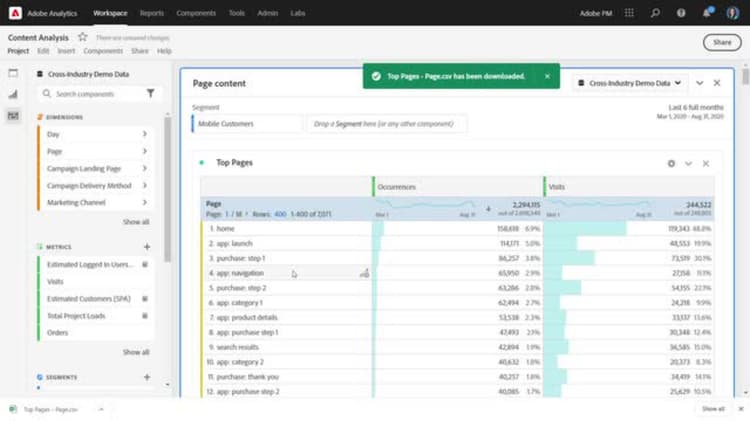Add a new segment with plus icon

[x=147, y=377]
